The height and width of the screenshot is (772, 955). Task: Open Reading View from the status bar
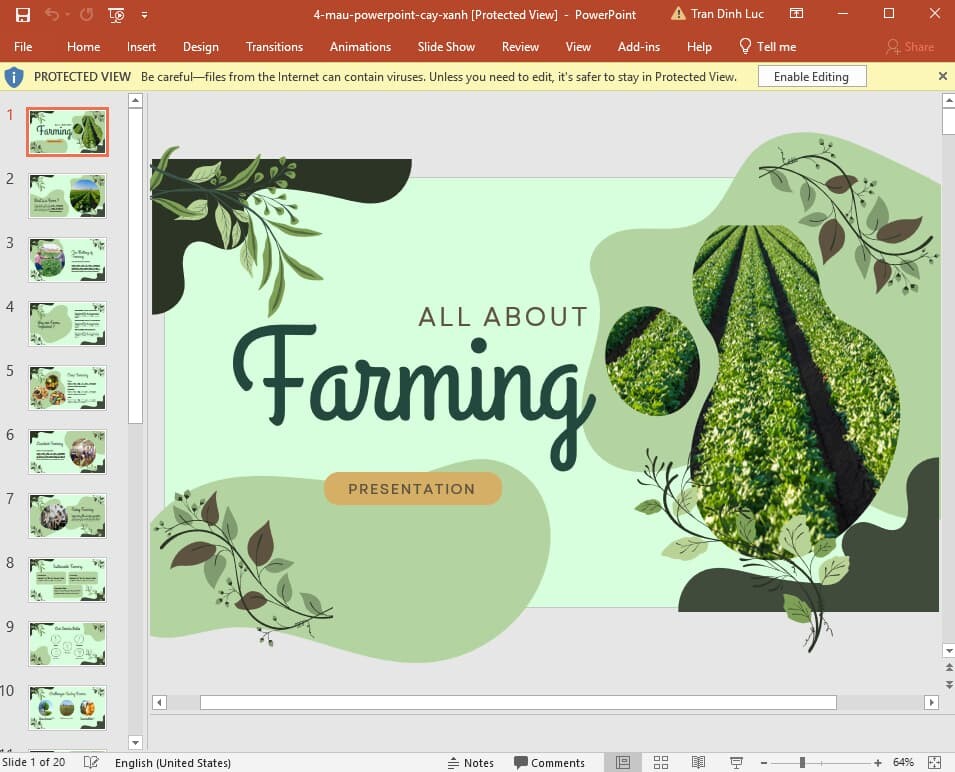click(699, 762)
